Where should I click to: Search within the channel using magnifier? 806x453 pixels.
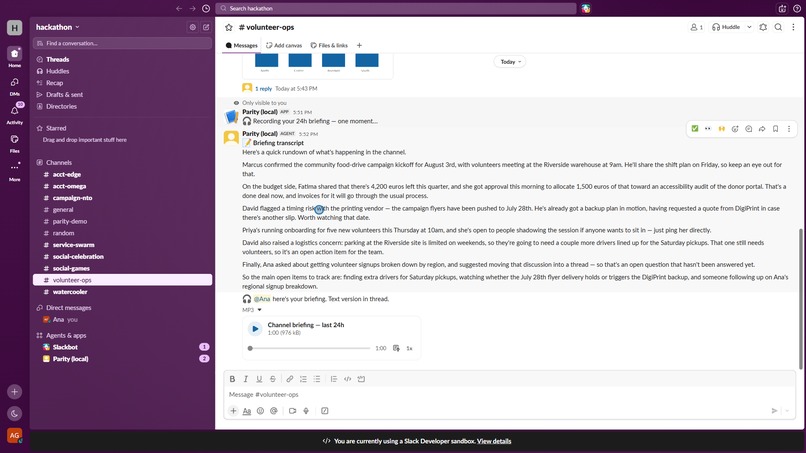[x=778, y=27]
